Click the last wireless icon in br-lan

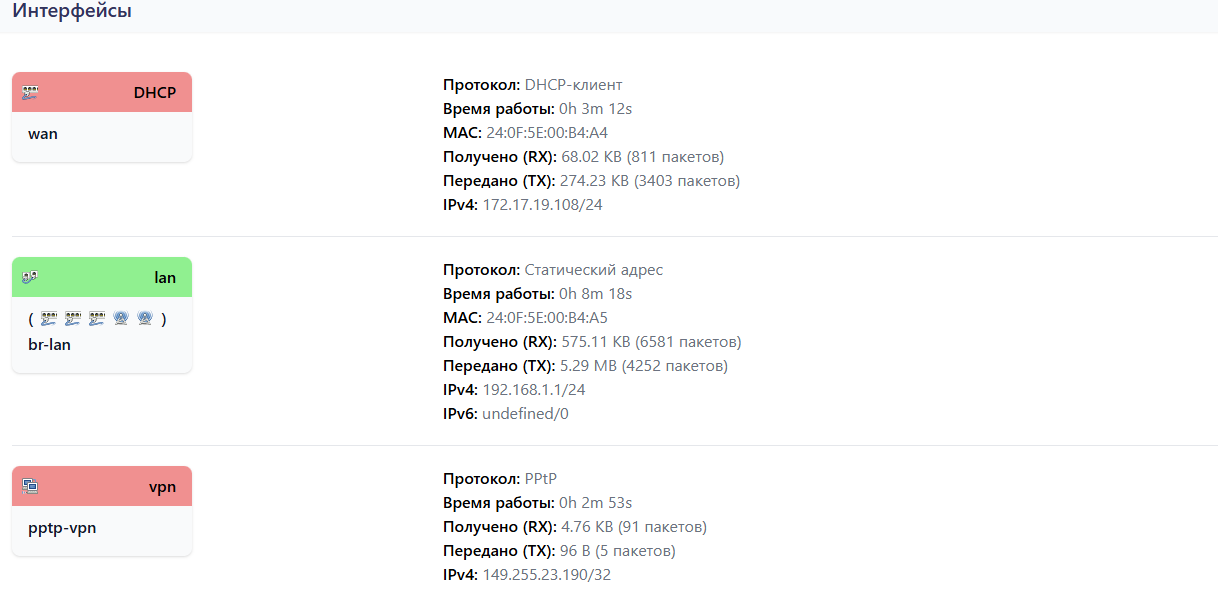pyautogui.click(x=145, y=319)
